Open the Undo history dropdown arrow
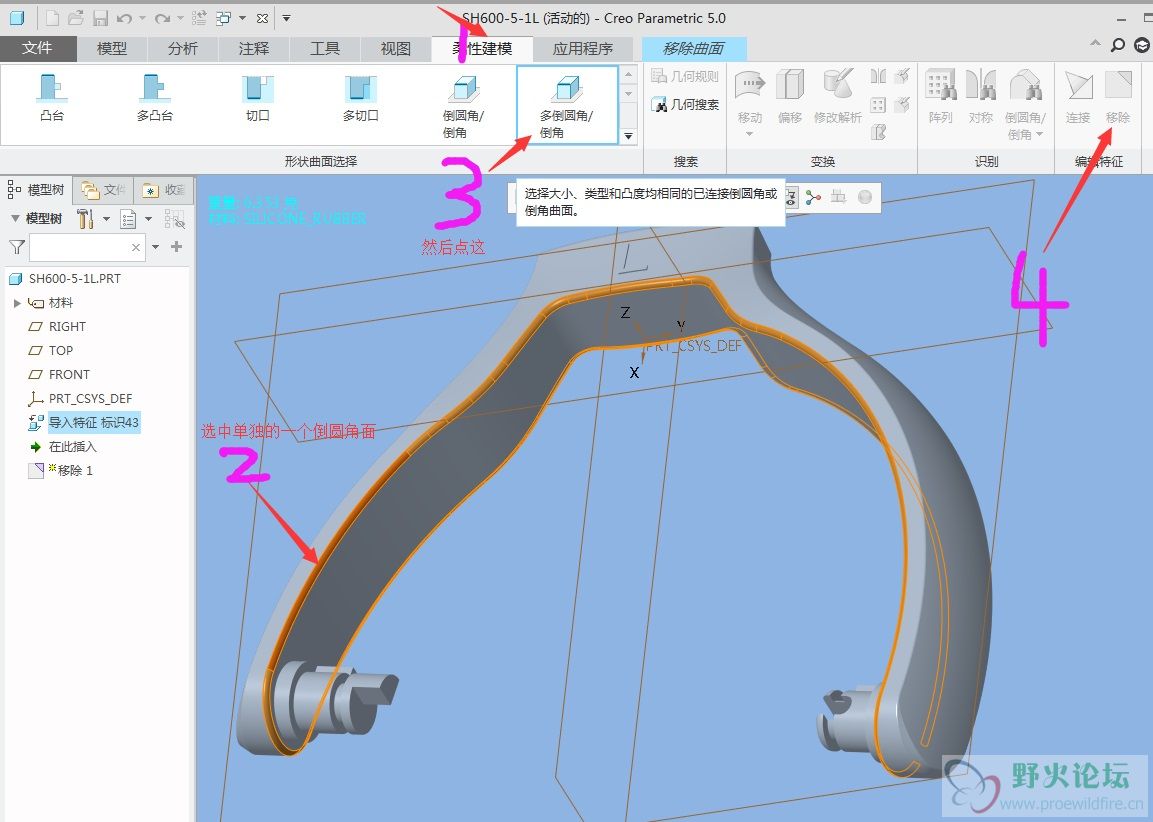Viewport: 1153px width, 822px height. point(142,18)
